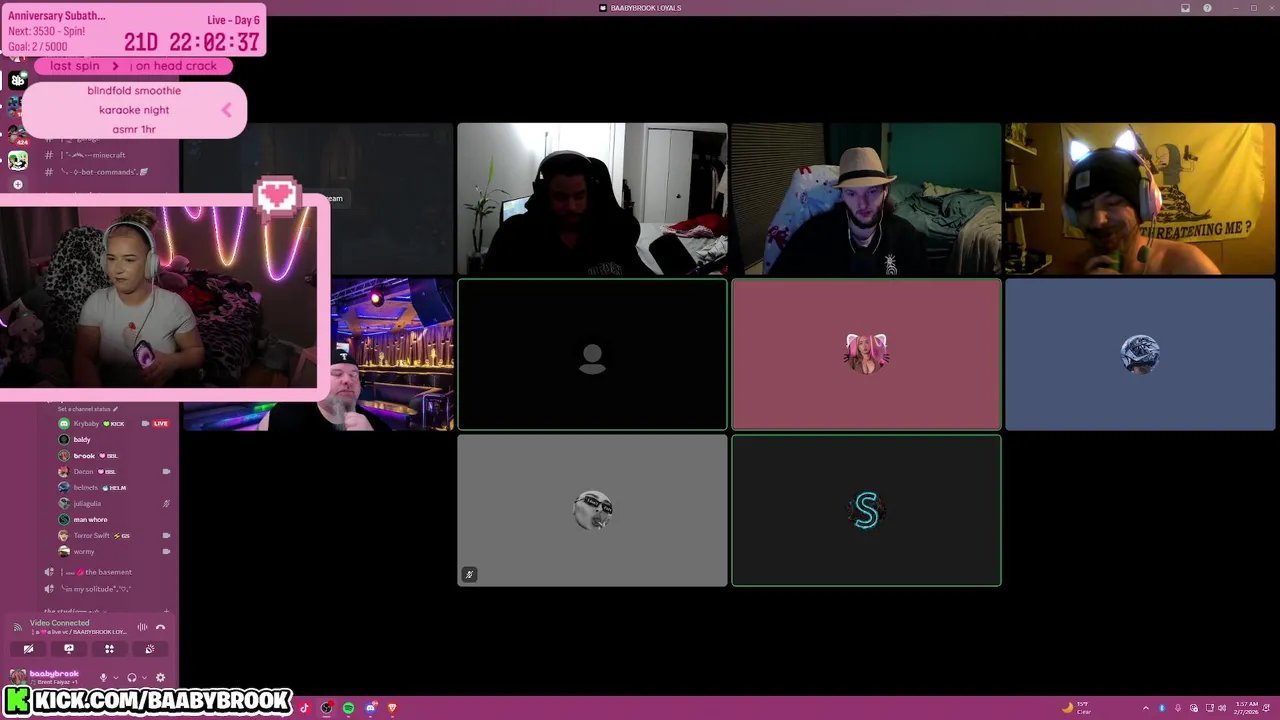
Task: Open Discord help icon in title bar
Action: tap(1207, 8)
